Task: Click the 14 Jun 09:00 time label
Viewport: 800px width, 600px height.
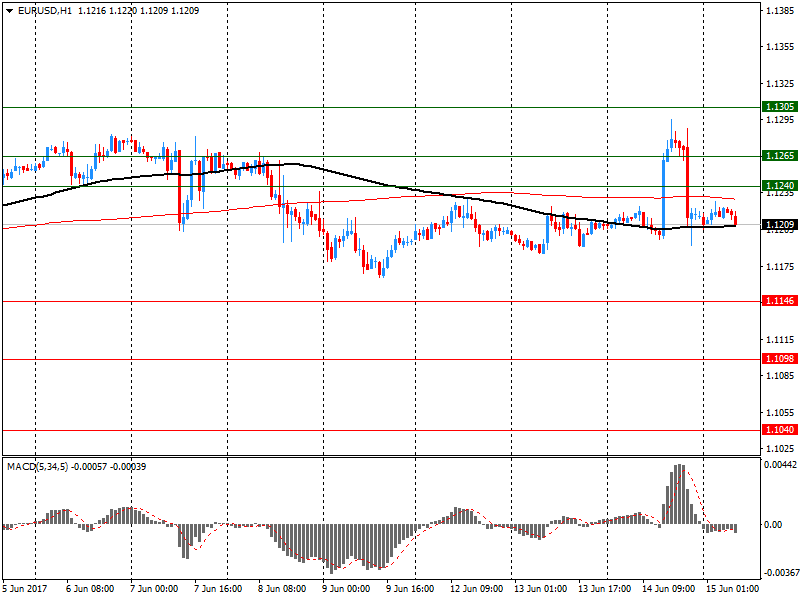Action: 668,589
